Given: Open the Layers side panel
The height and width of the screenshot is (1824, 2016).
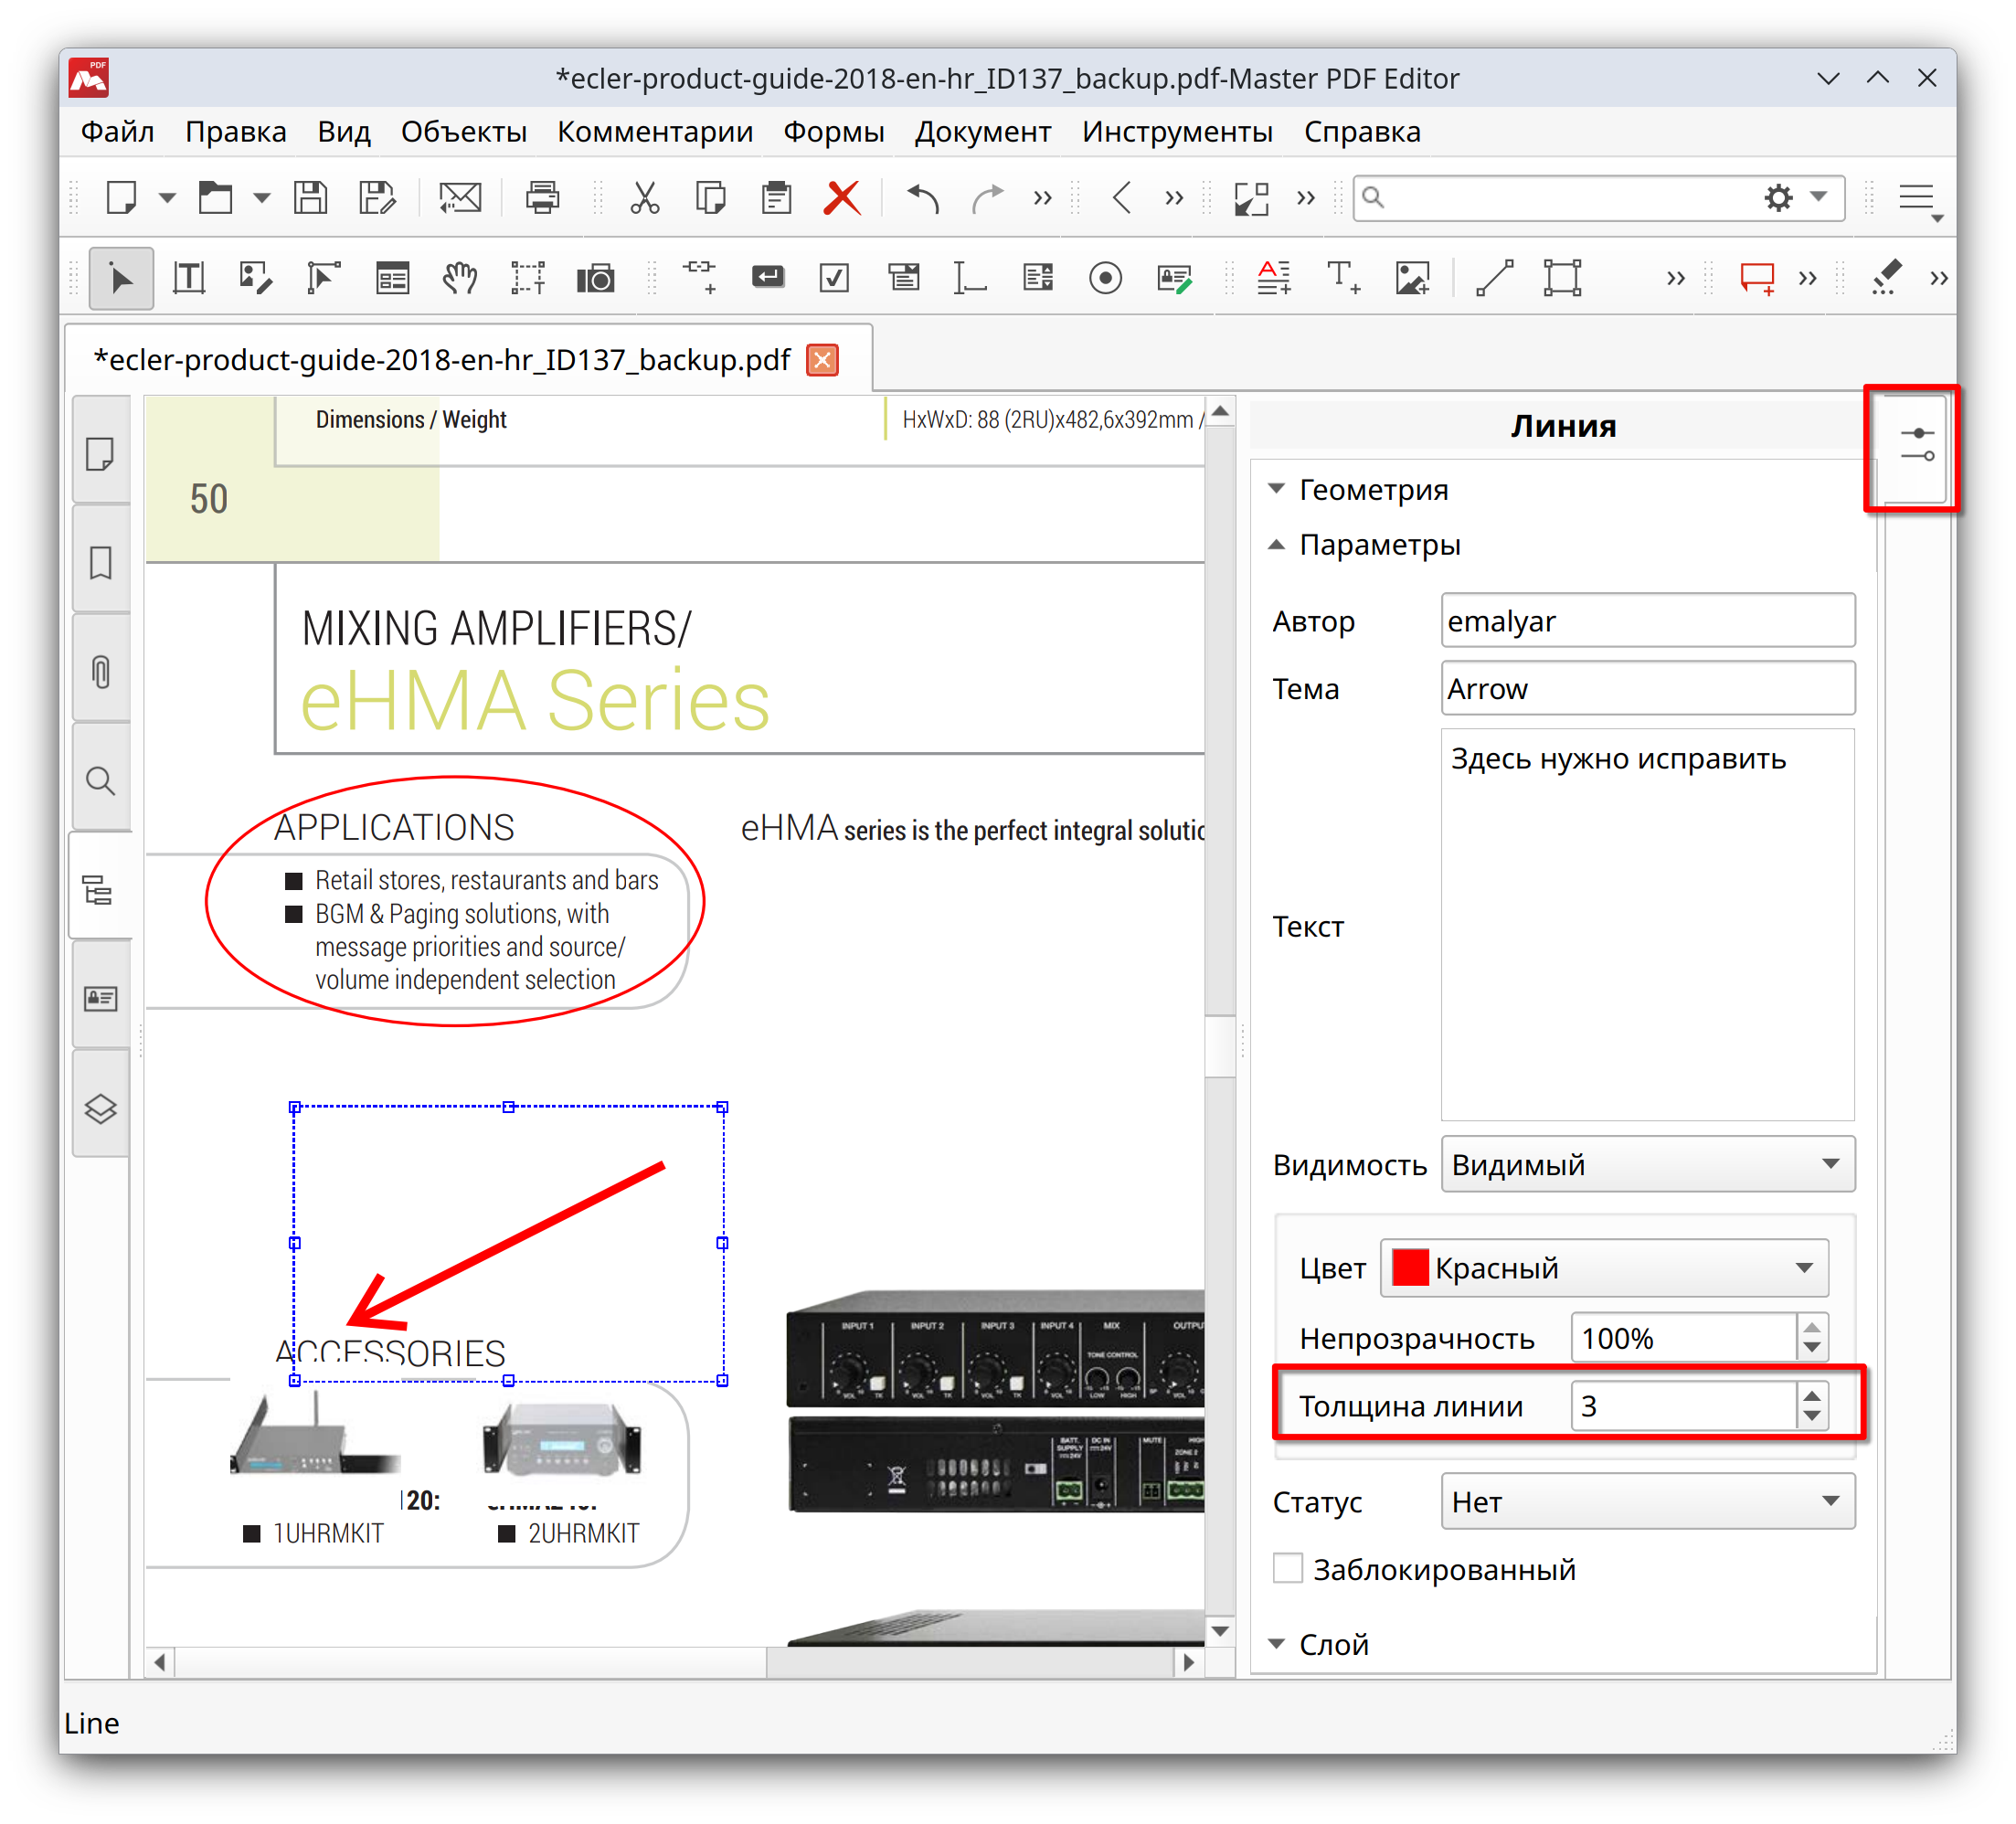Looking at the screenshot, I should point(101,1108).
